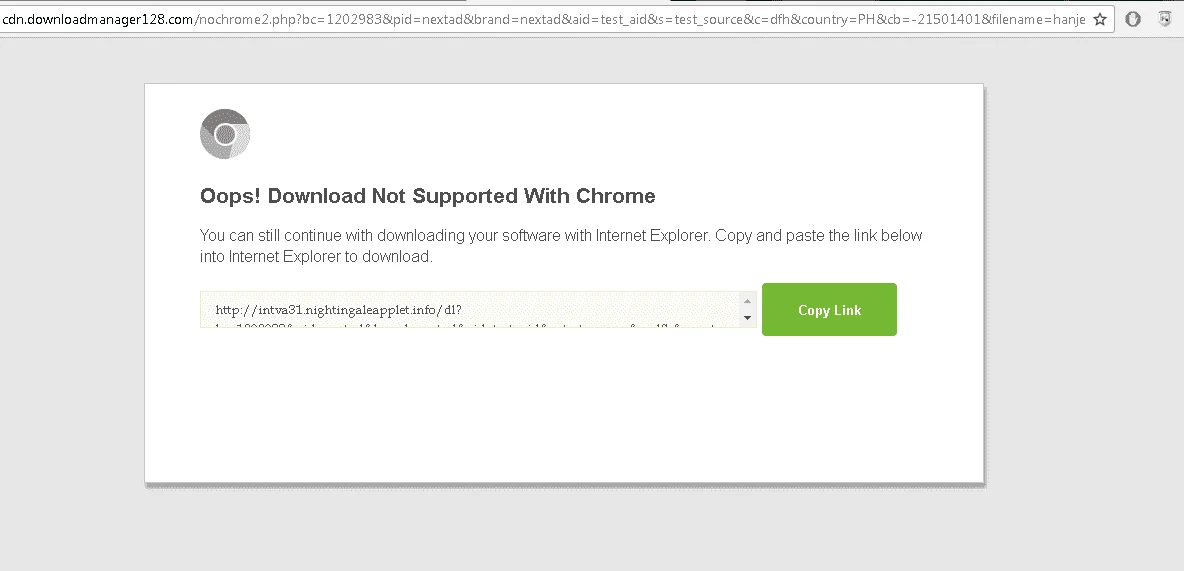Click the word "Chrome" in the heading

[x=615, y=196]
